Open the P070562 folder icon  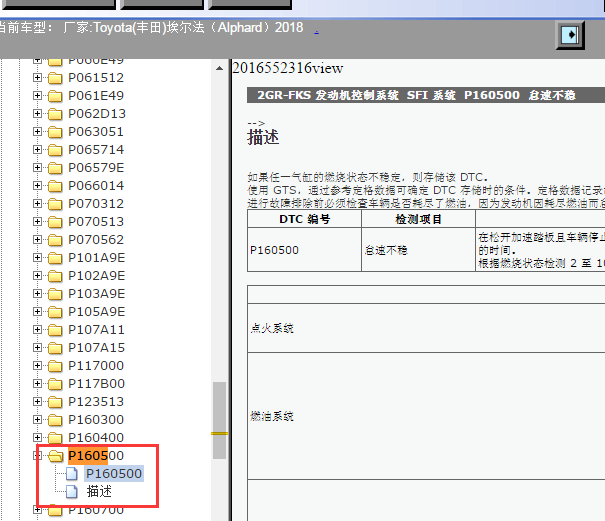pos(55,240)
